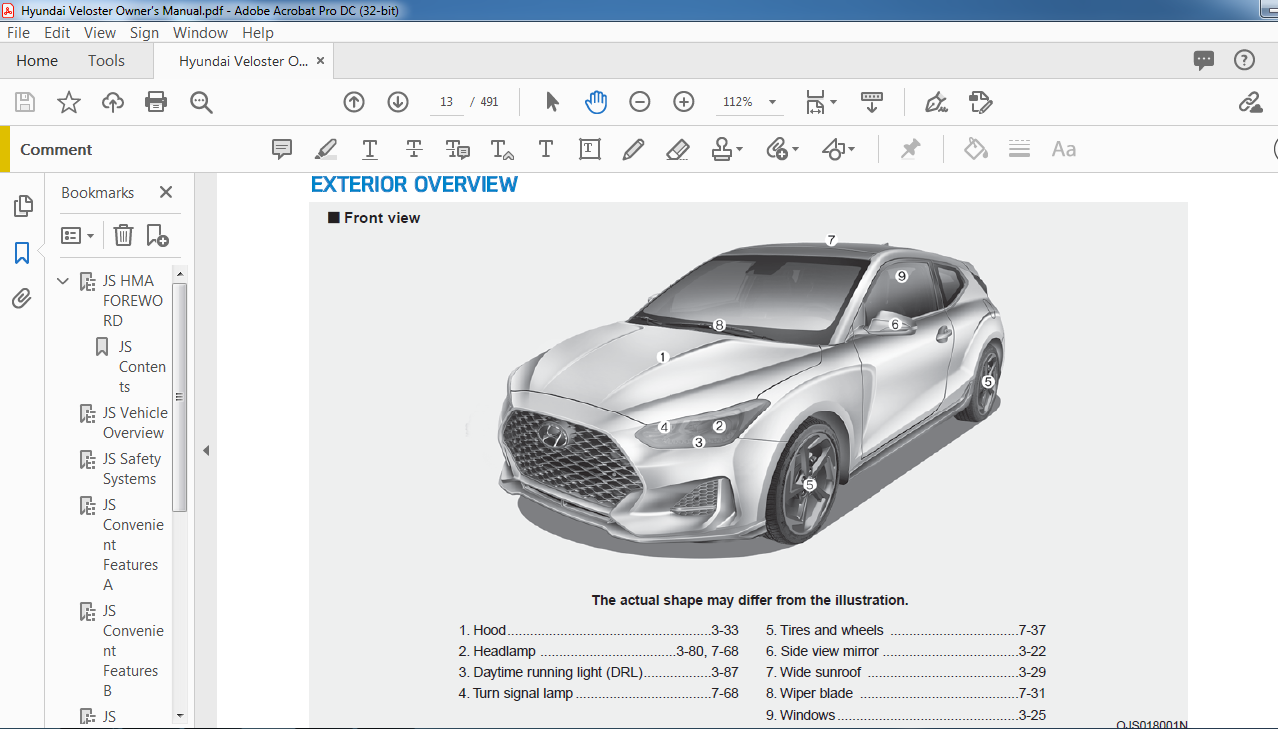Activate the Hand pan tool
Viewport: 1278px width, 729px height.
[596, 102]
